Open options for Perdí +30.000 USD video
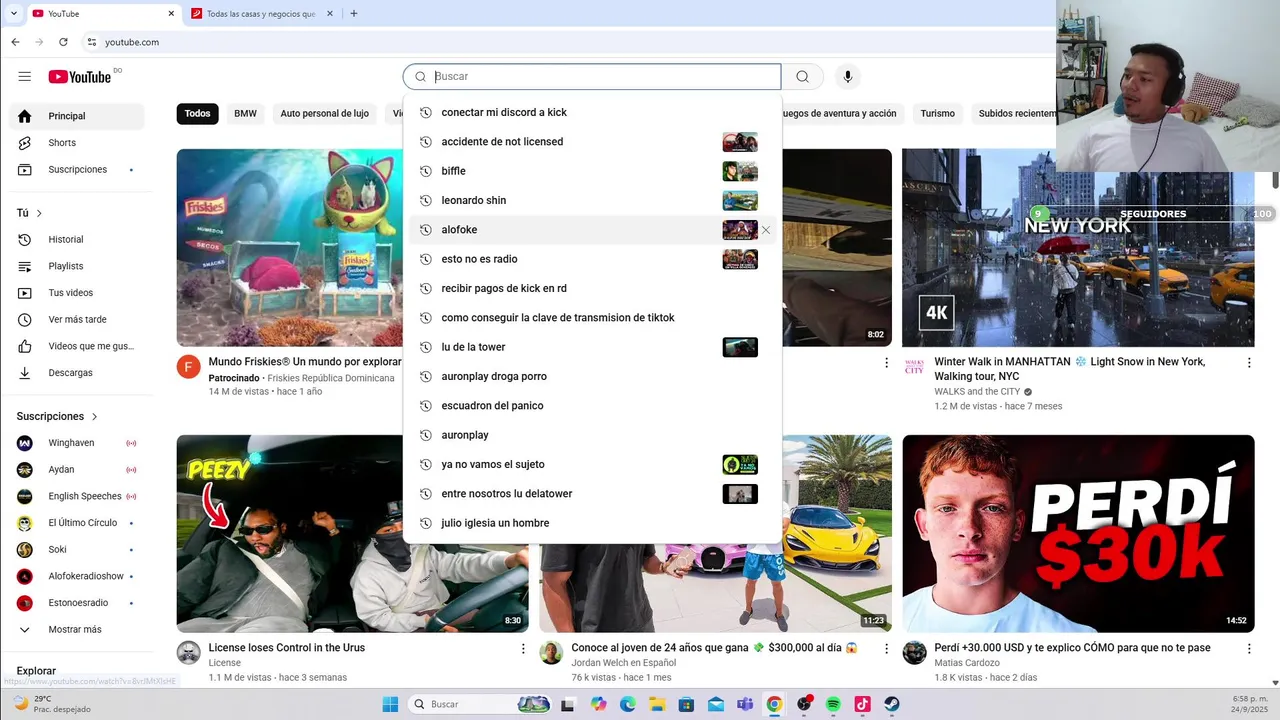The width and height of the screenshot is (1280, 720). pyautogui.click(x=1248, y=649)
